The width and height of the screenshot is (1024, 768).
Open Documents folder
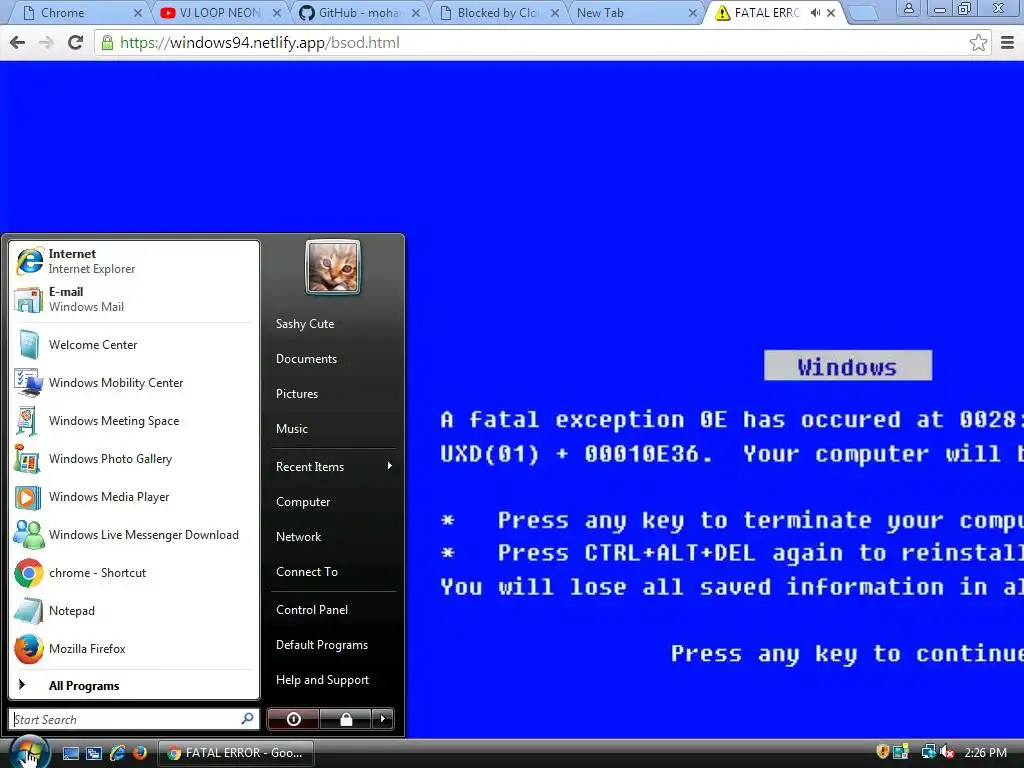[306, 359]
